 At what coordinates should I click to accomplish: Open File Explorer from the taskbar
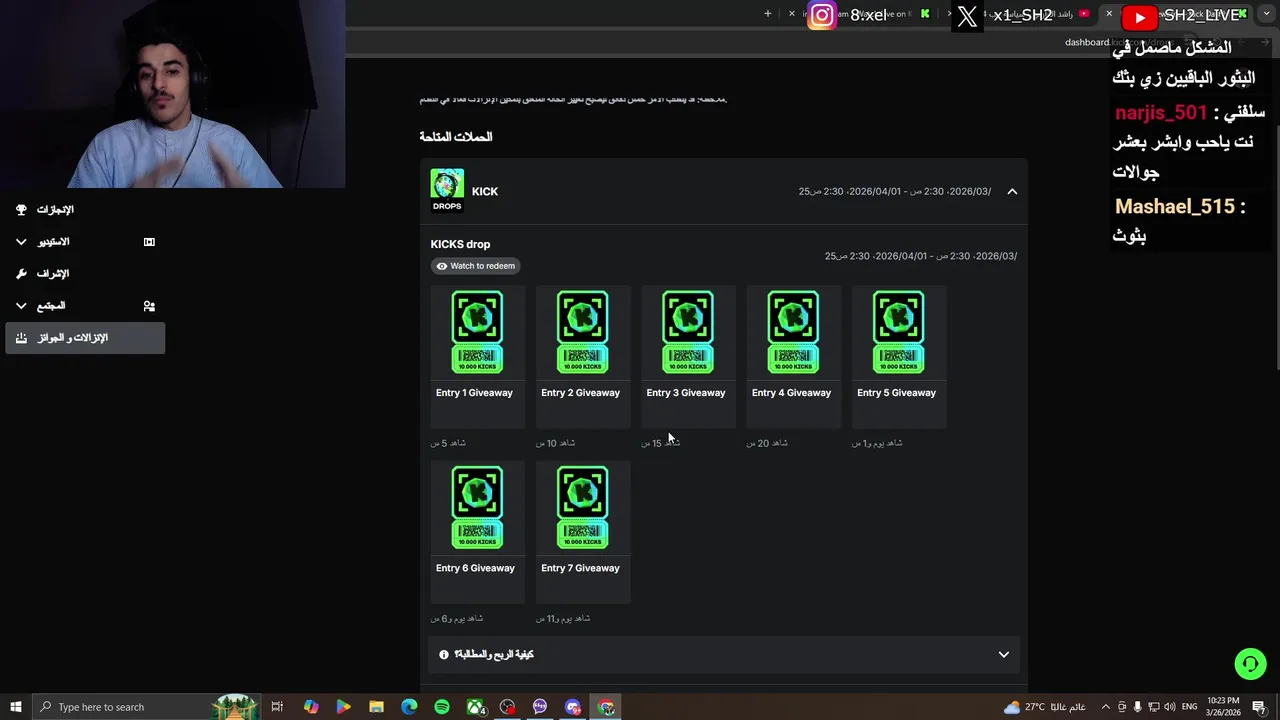tap(376, 707)
